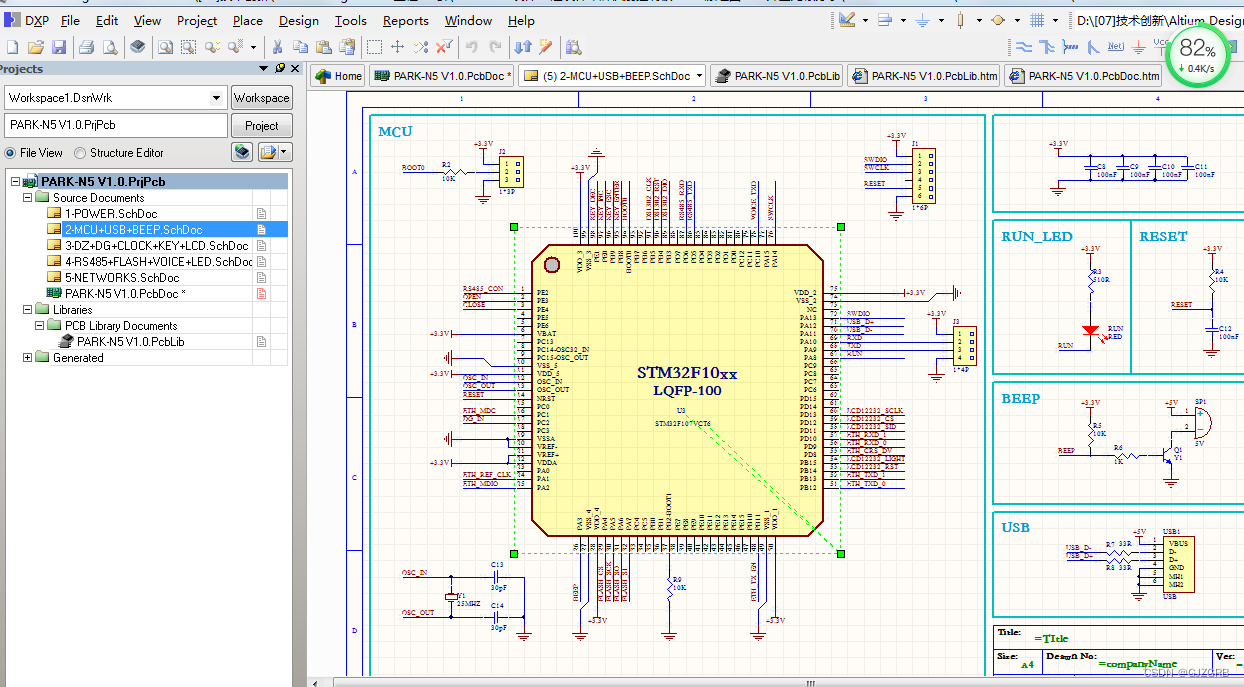Image resolution: width=1244 pixels, height=687 pixels.
Task: Open the power sources dropdown arrow
Action: 942,20
